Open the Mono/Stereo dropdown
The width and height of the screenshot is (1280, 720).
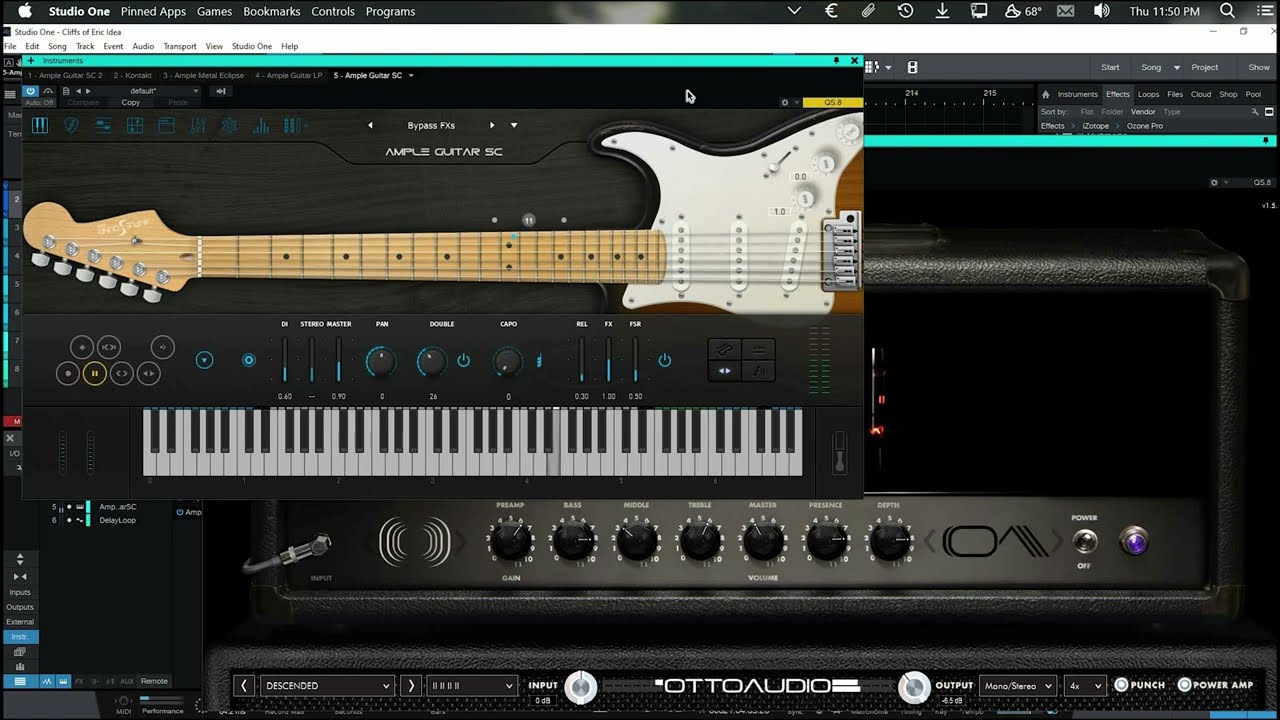coord(1017,685)
